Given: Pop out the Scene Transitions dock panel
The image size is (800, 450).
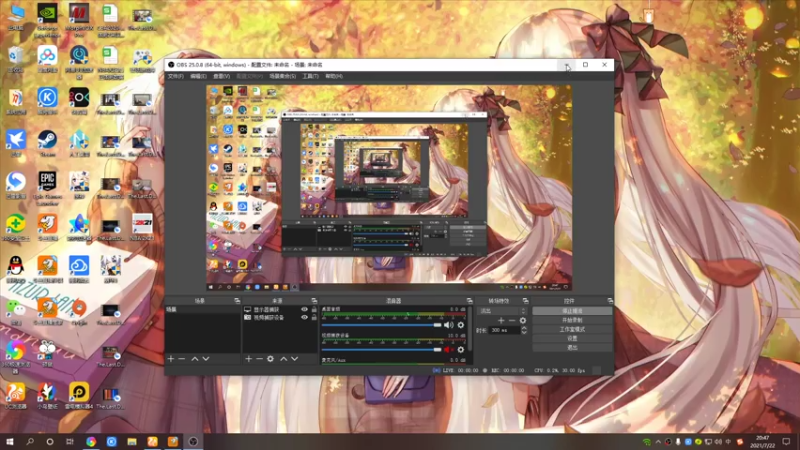Looking at the screenshot, I should pos(525,301).
